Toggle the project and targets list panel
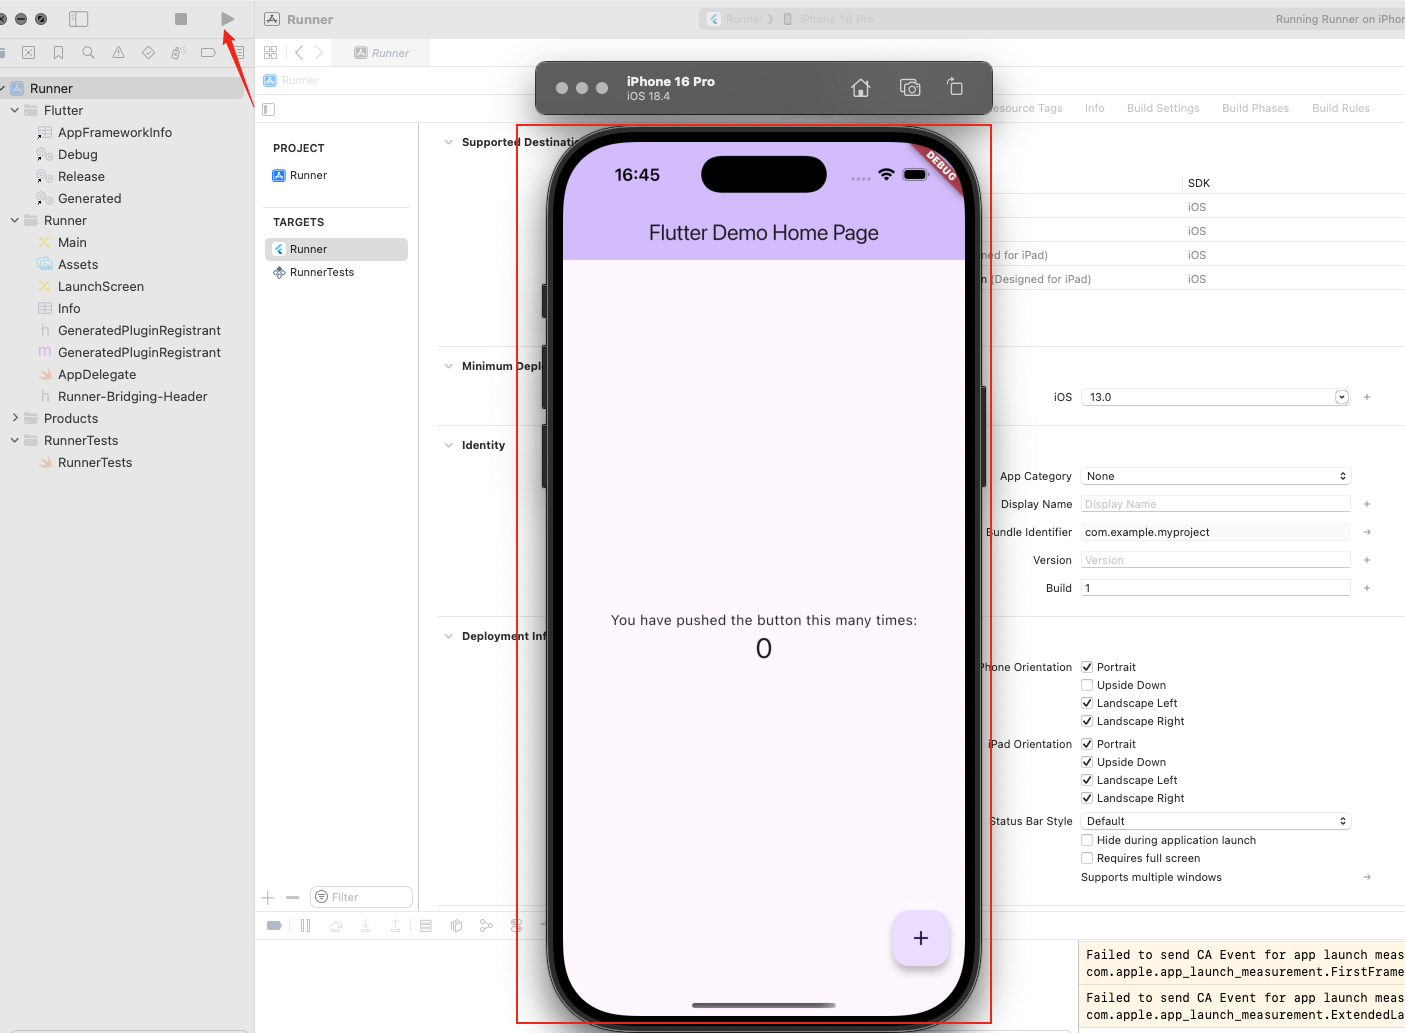The width and height of the screenshot is (1405, 1033). [269, 109]
